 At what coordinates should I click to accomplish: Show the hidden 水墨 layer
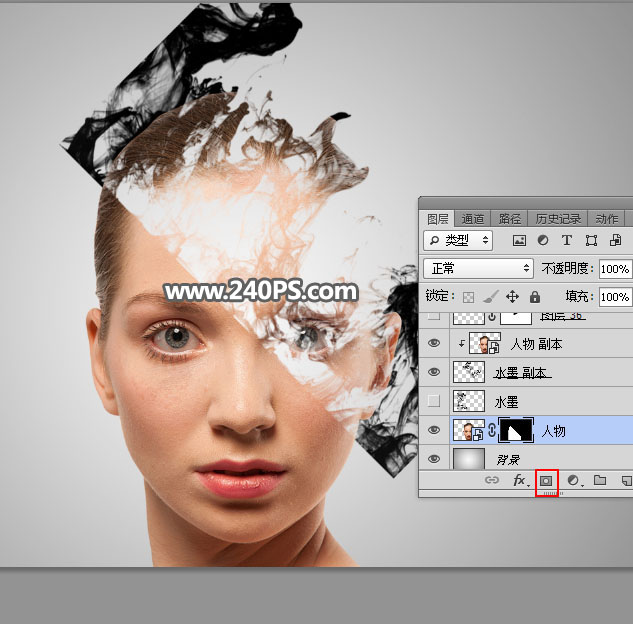point(433,401)
